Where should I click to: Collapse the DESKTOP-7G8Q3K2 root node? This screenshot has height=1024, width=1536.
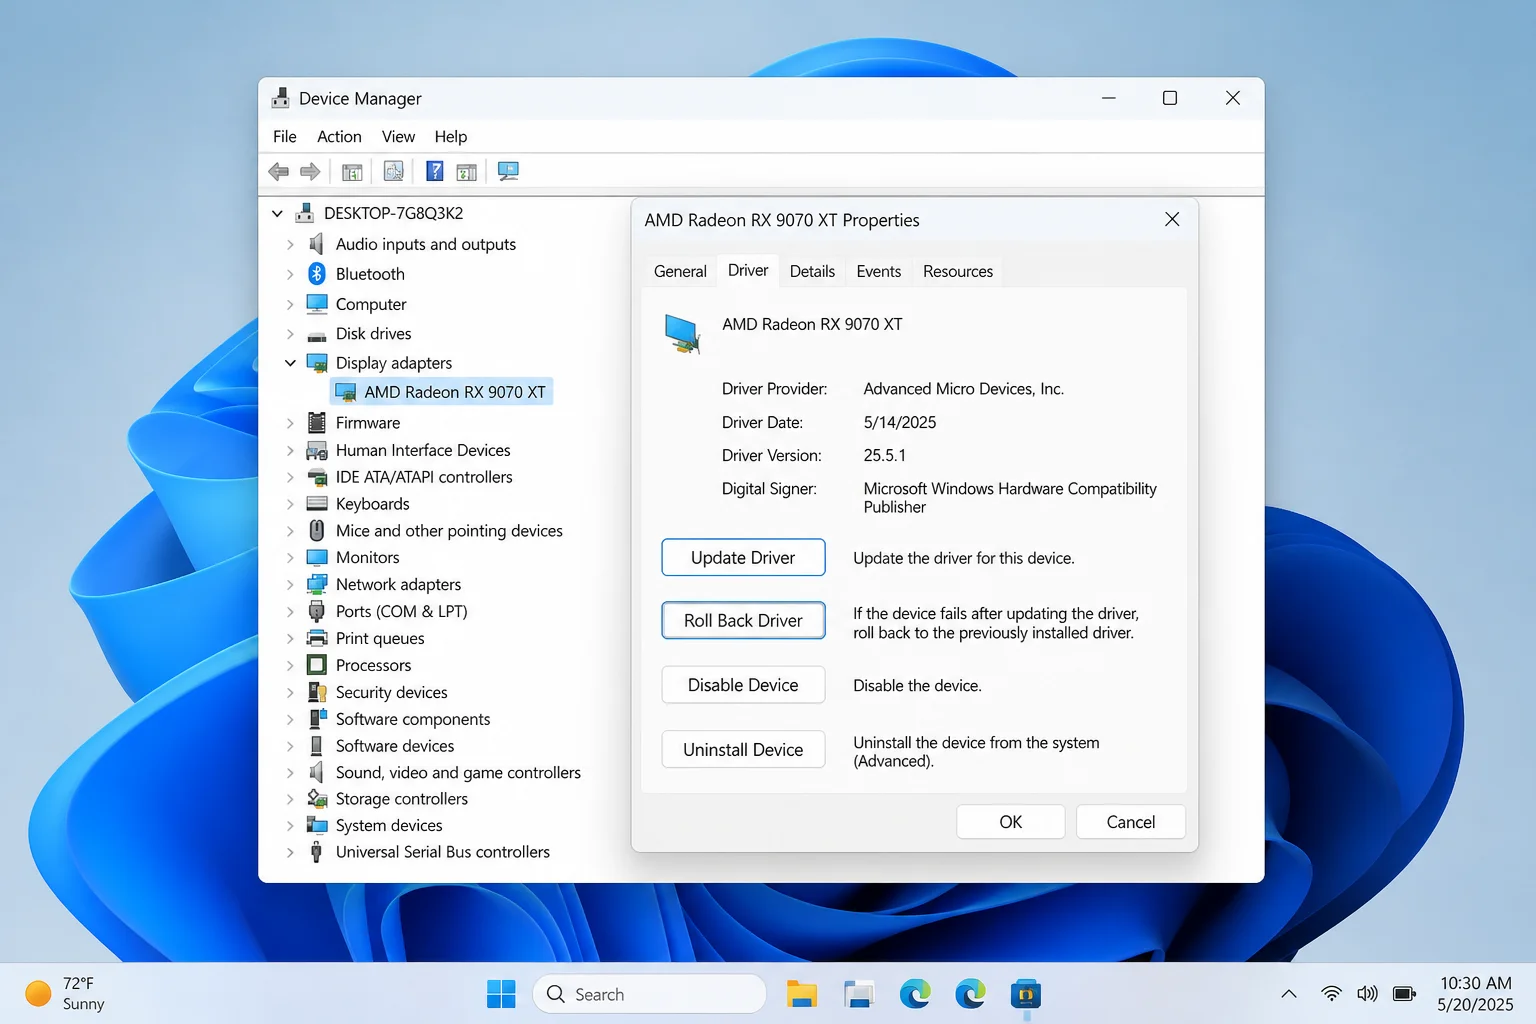click(278, 214)
